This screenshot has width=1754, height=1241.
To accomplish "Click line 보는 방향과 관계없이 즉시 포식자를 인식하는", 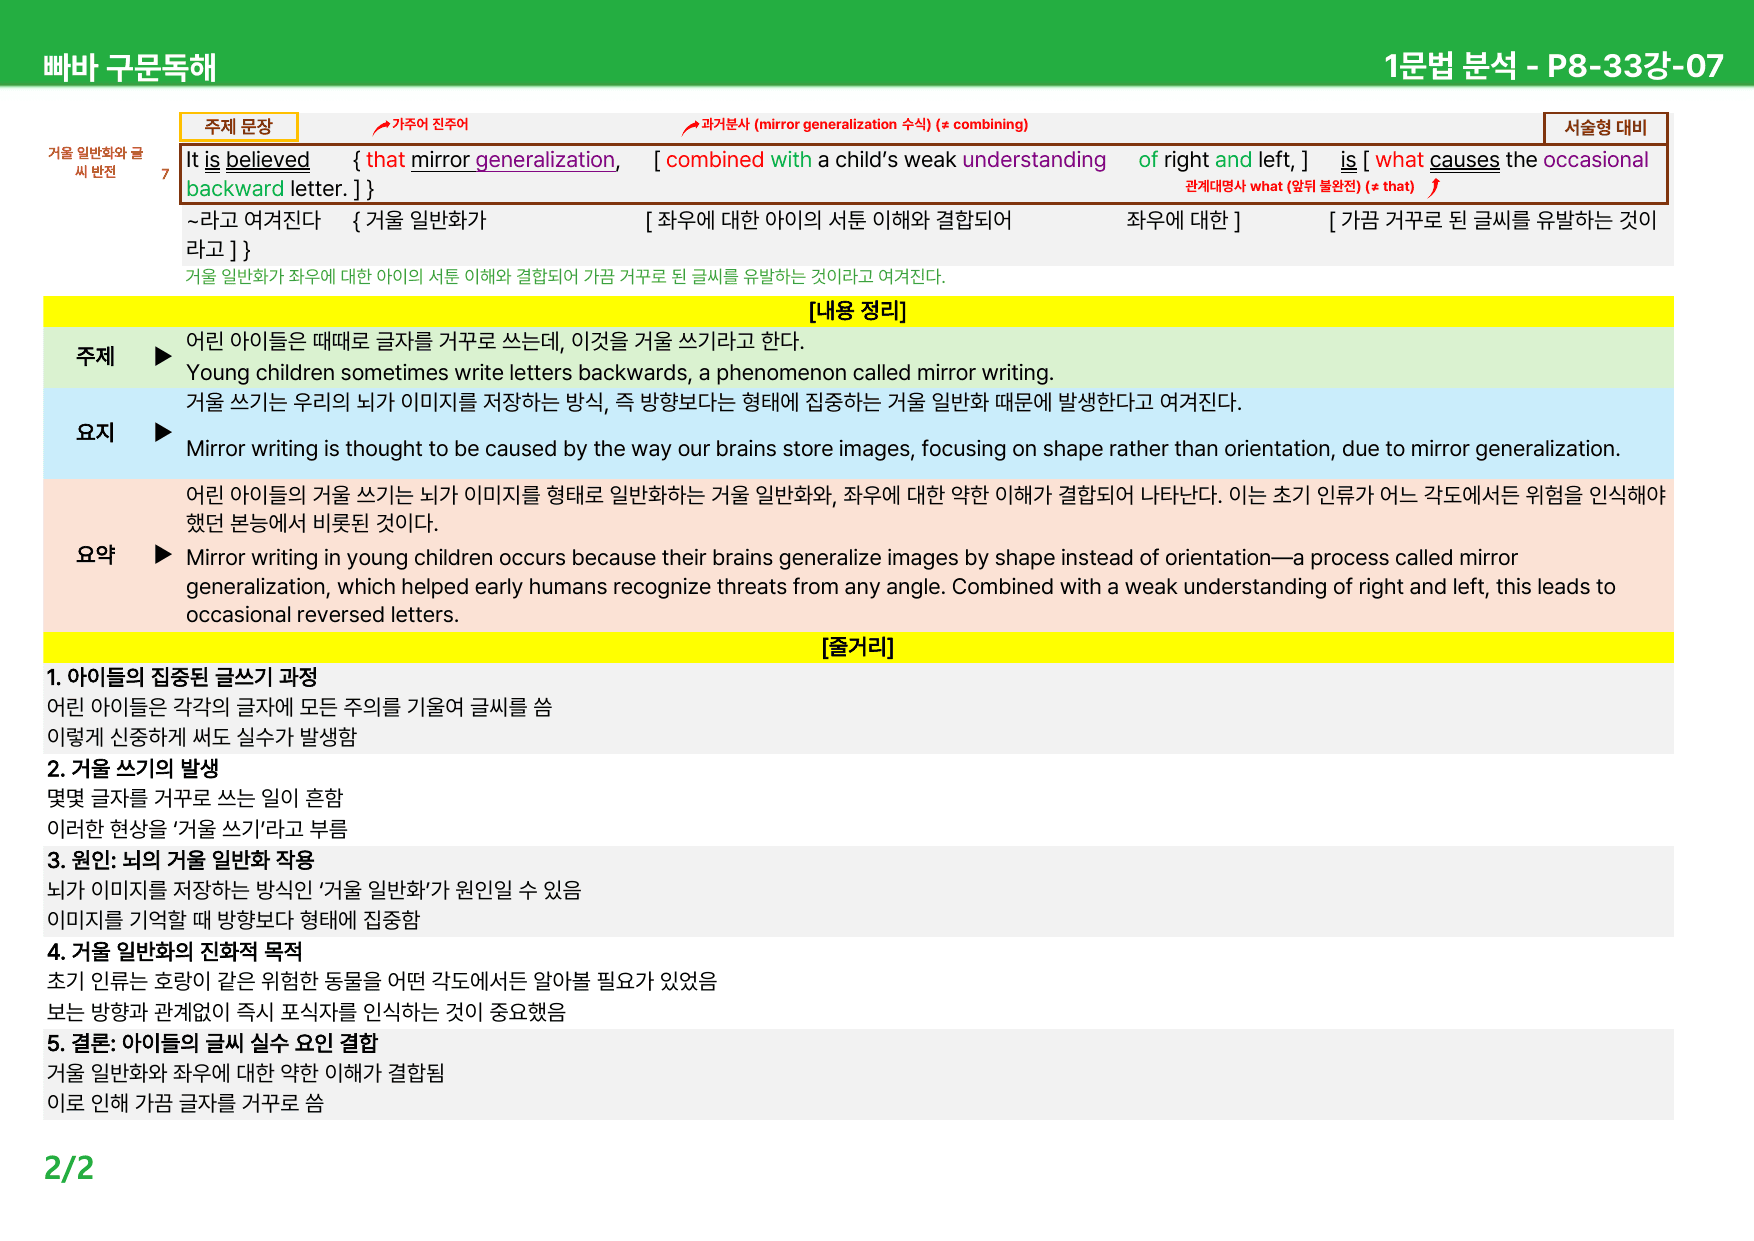I will coord(306,1012).
